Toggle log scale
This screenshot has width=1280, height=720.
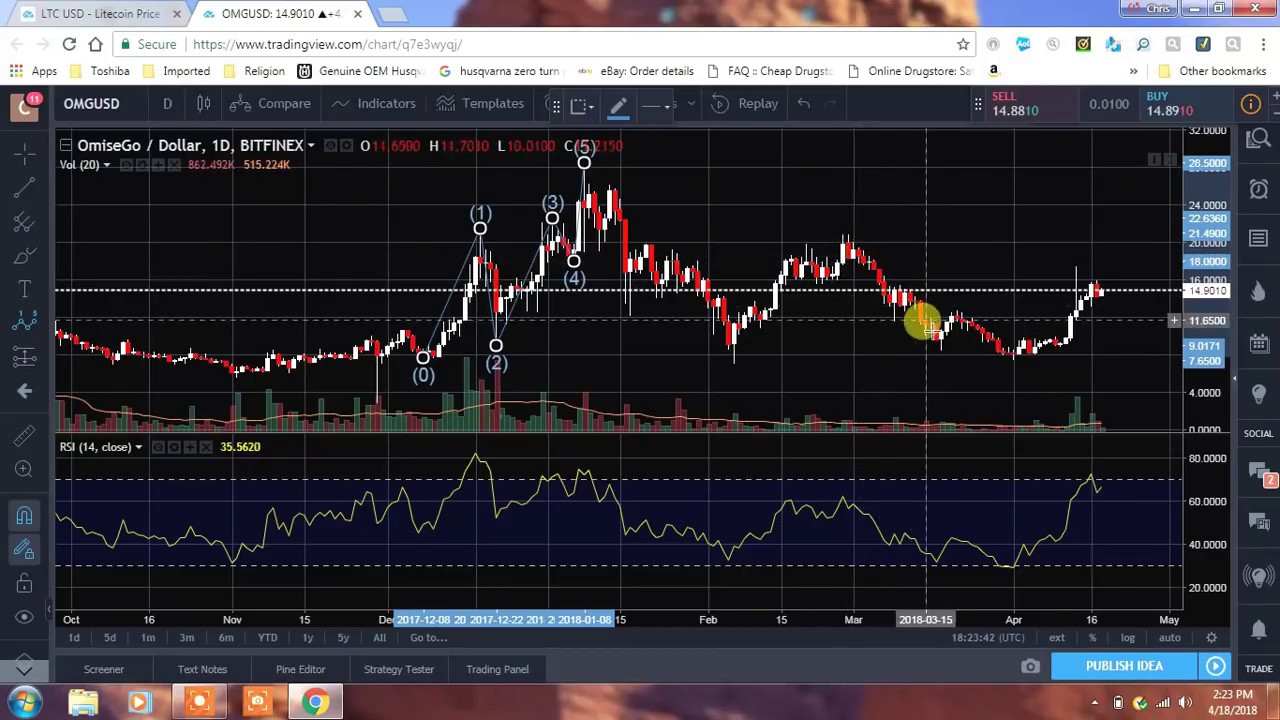1128,638
